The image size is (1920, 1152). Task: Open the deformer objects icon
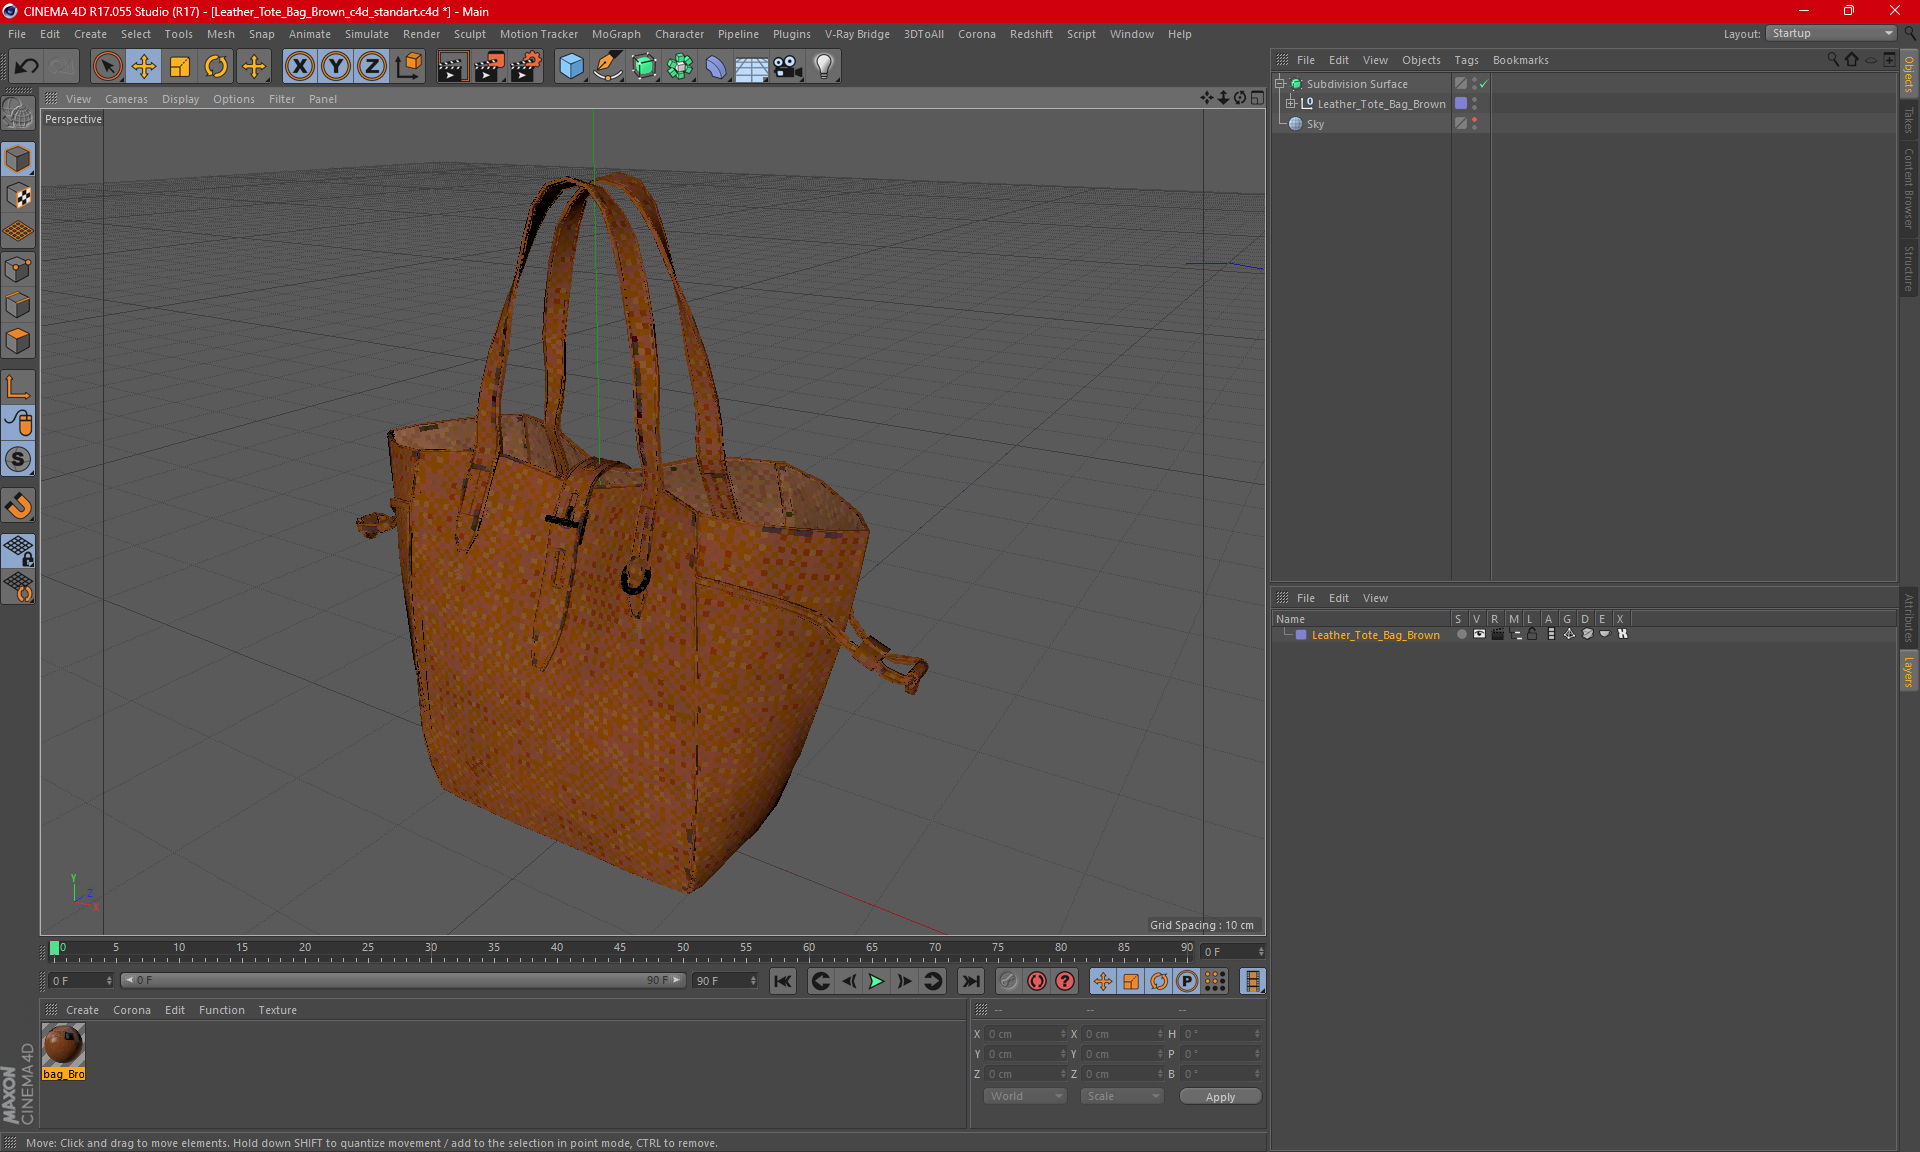(x=716, y=66)
